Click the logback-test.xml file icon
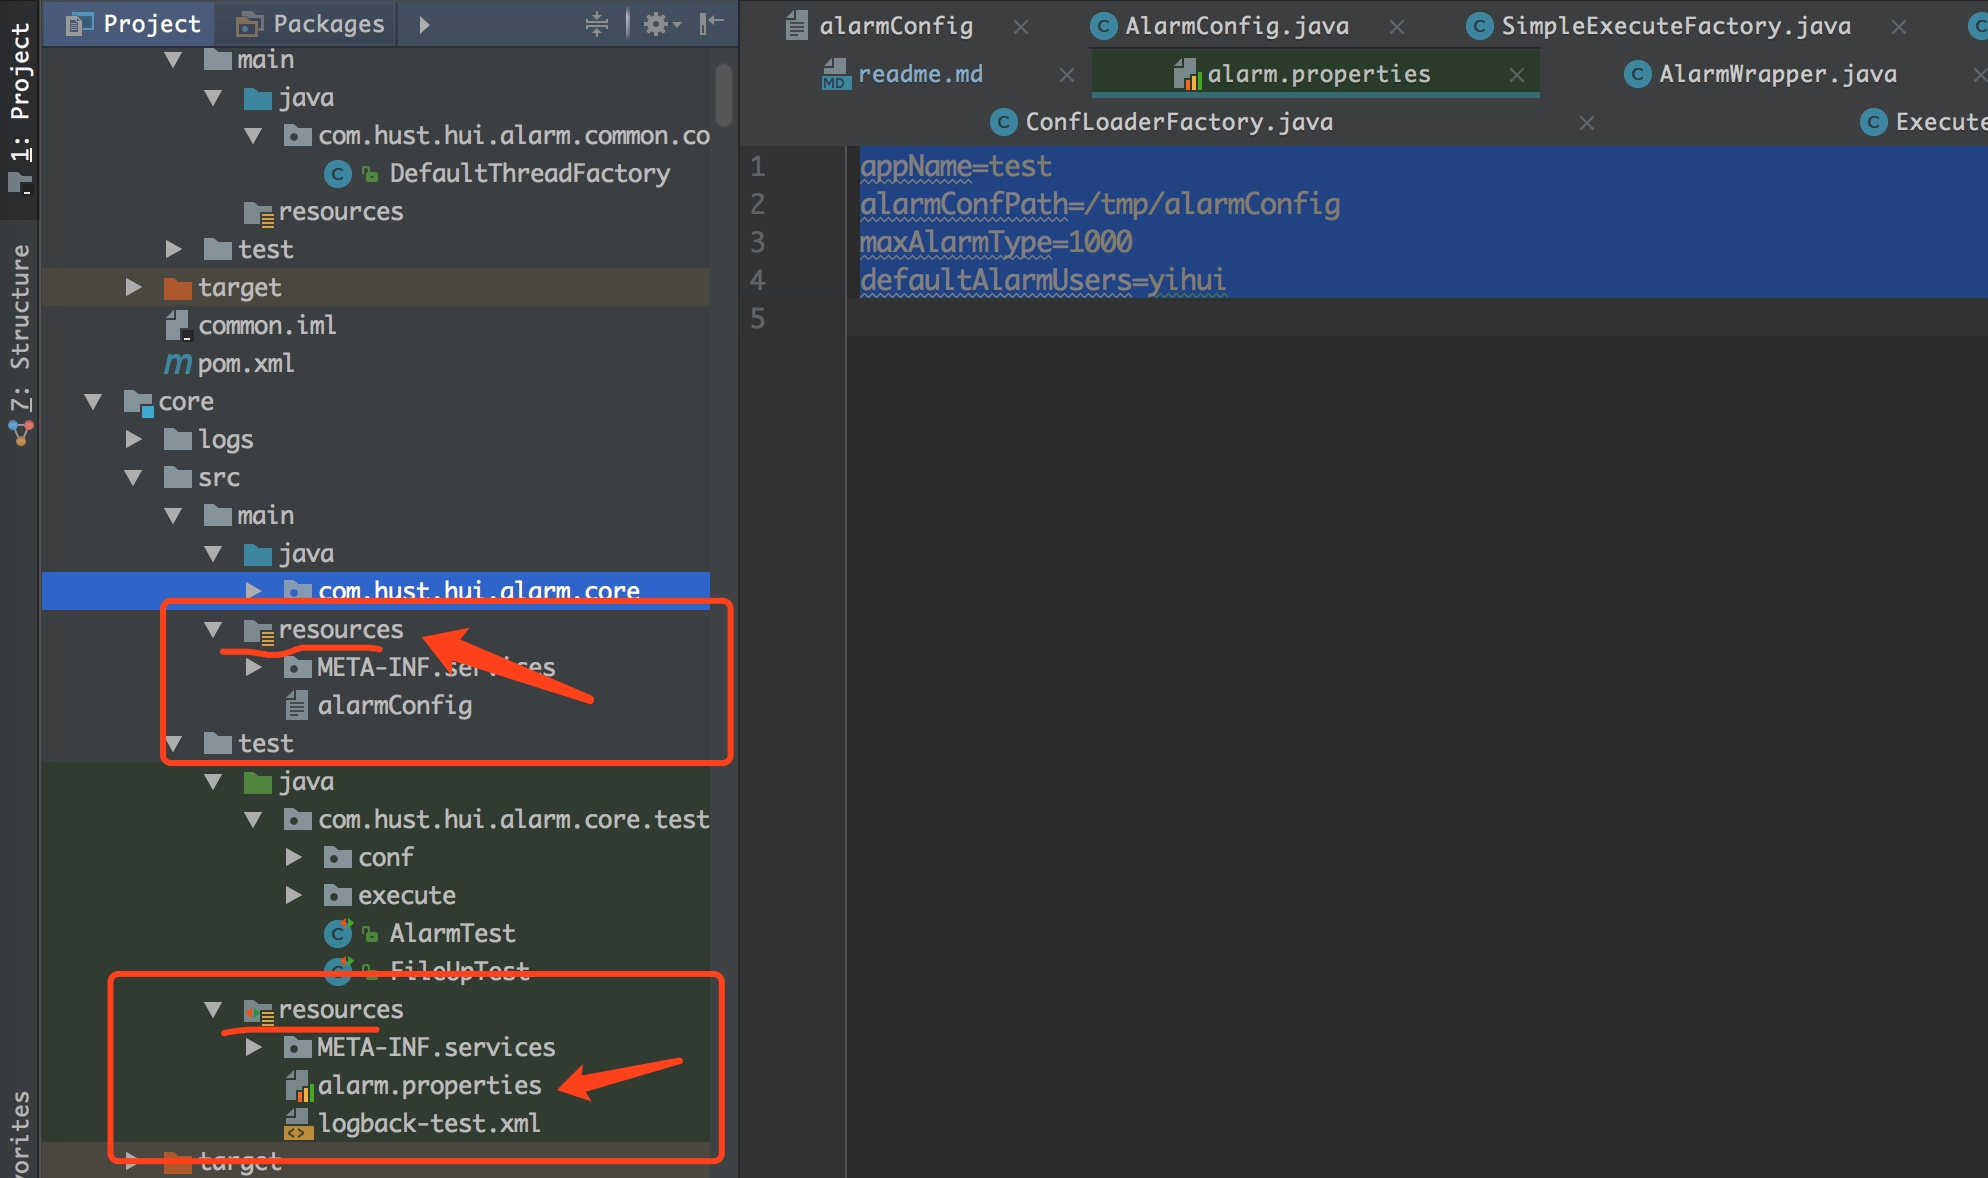The height and width of the screenshot is (1178, 1988). coord(298,1124)
